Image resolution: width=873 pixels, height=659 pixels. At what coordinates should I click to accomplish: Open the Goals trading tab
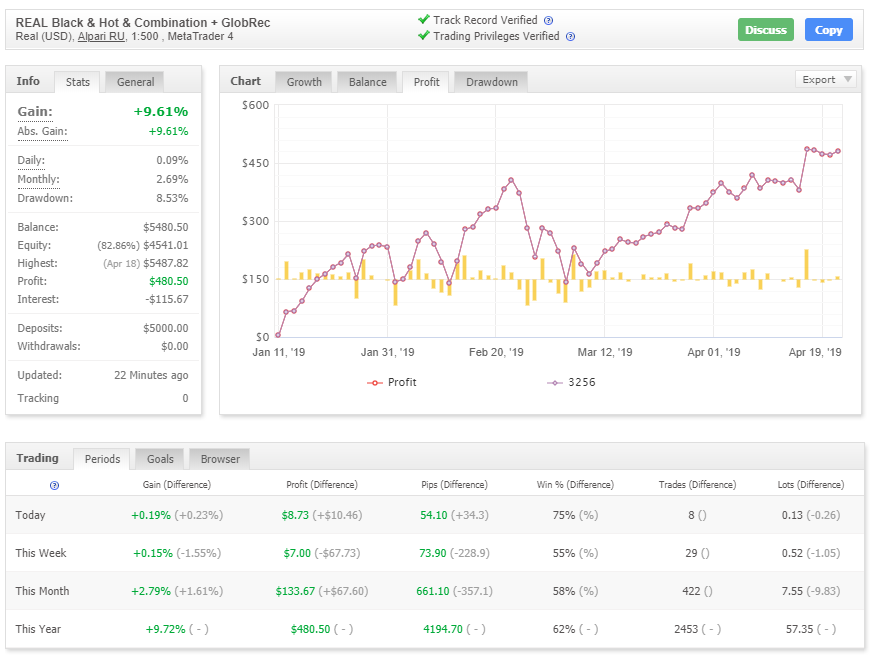(x=160, y=459)
